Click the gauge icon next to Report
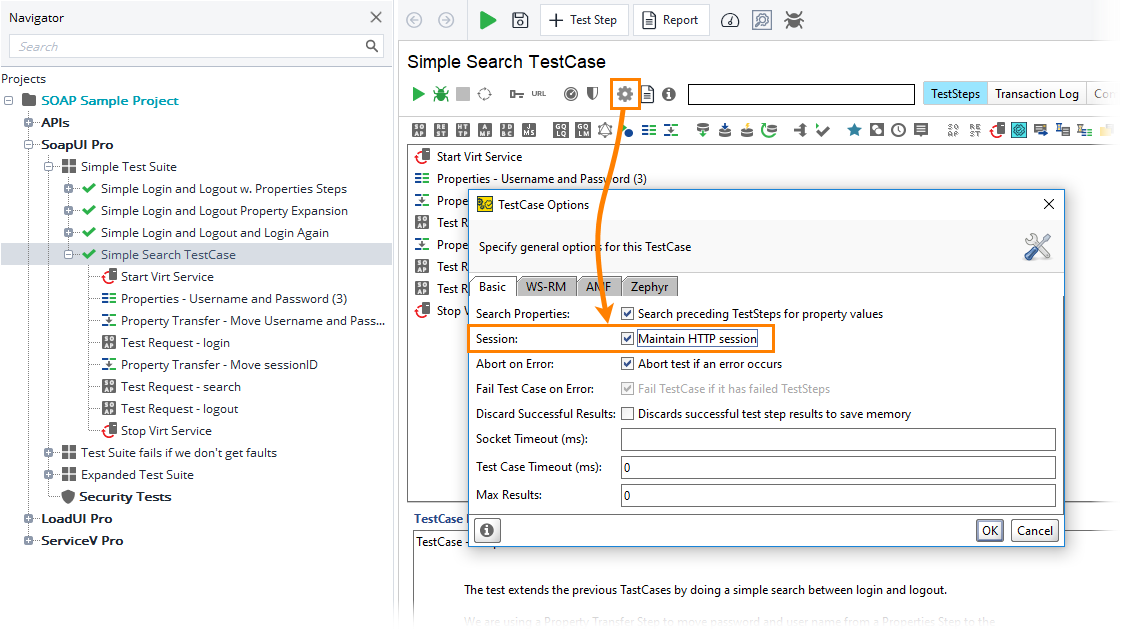 (730, 20)
